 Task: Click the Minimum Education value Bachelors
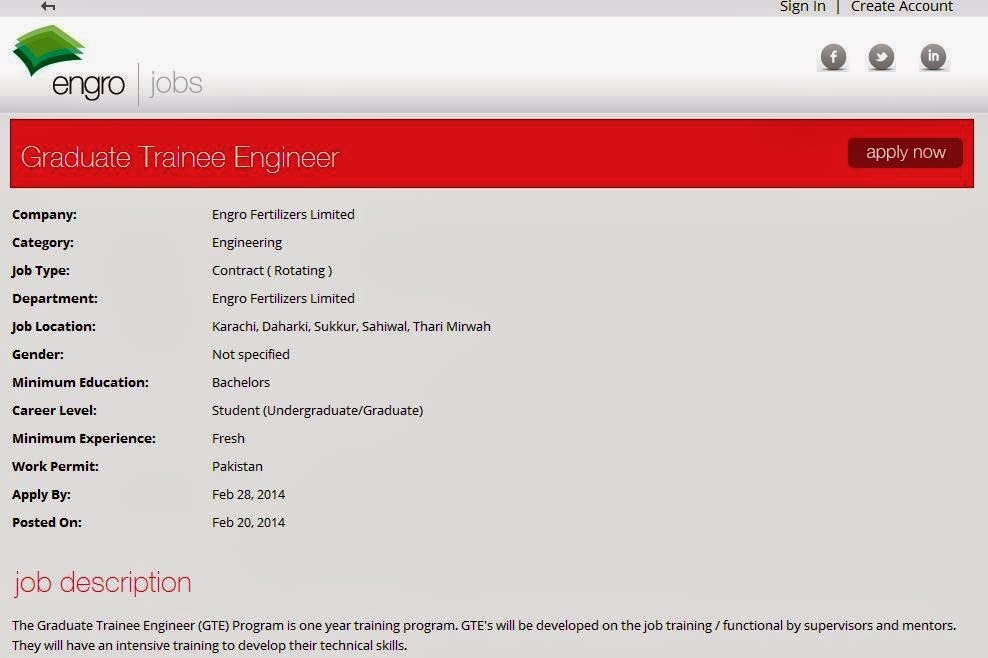[x=240, y=382]
